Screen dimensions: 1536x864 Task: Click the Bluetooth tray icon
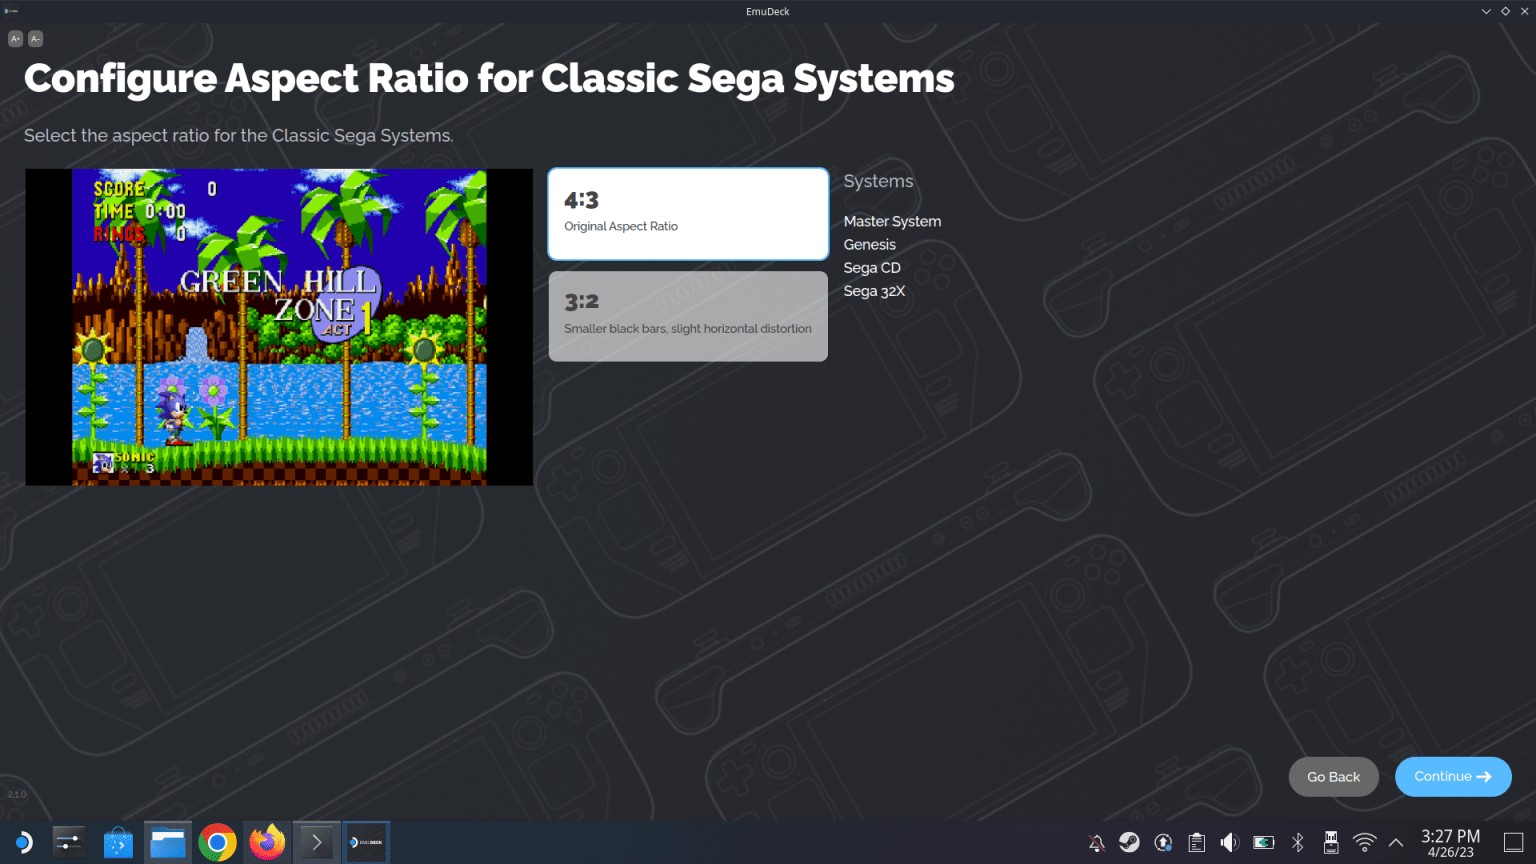click(x=1297, y=841)
